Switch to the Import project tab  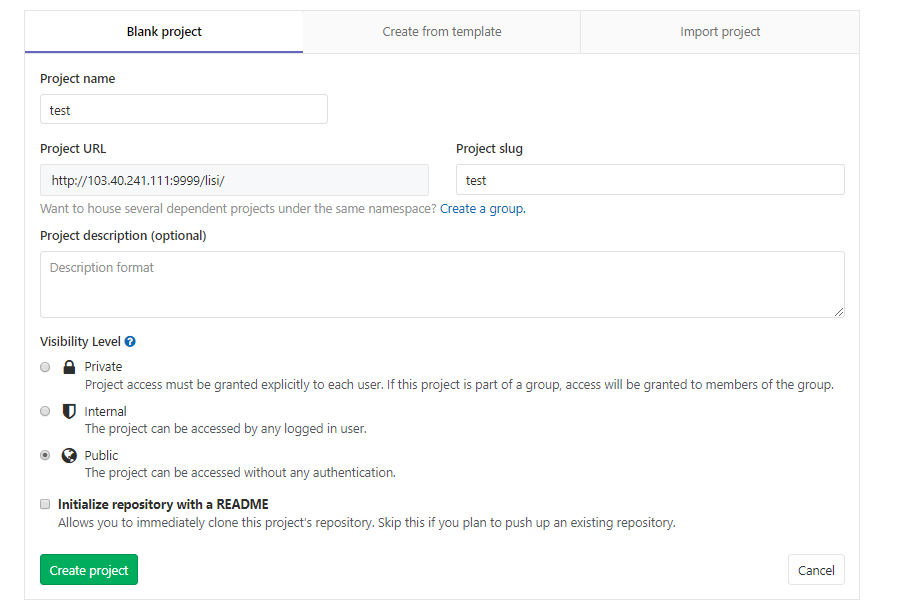(x=720, y=31)
